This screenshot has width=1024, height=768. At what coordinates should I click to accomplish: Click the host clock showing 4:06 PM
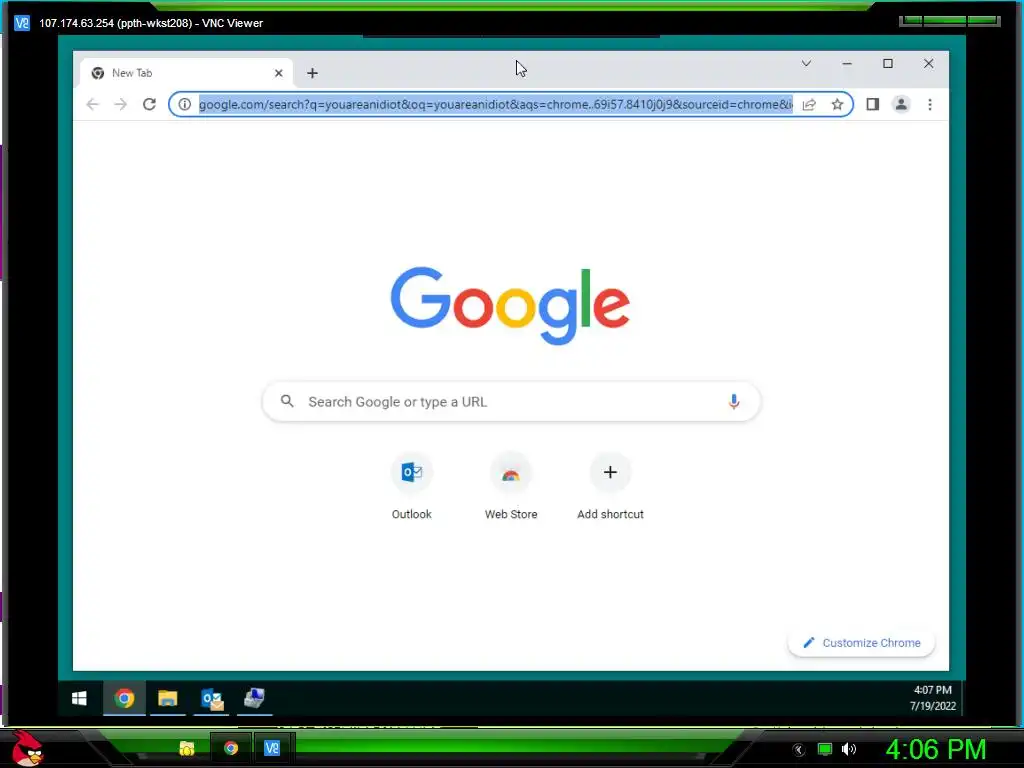pyautogui.click(x=936, y=749)
